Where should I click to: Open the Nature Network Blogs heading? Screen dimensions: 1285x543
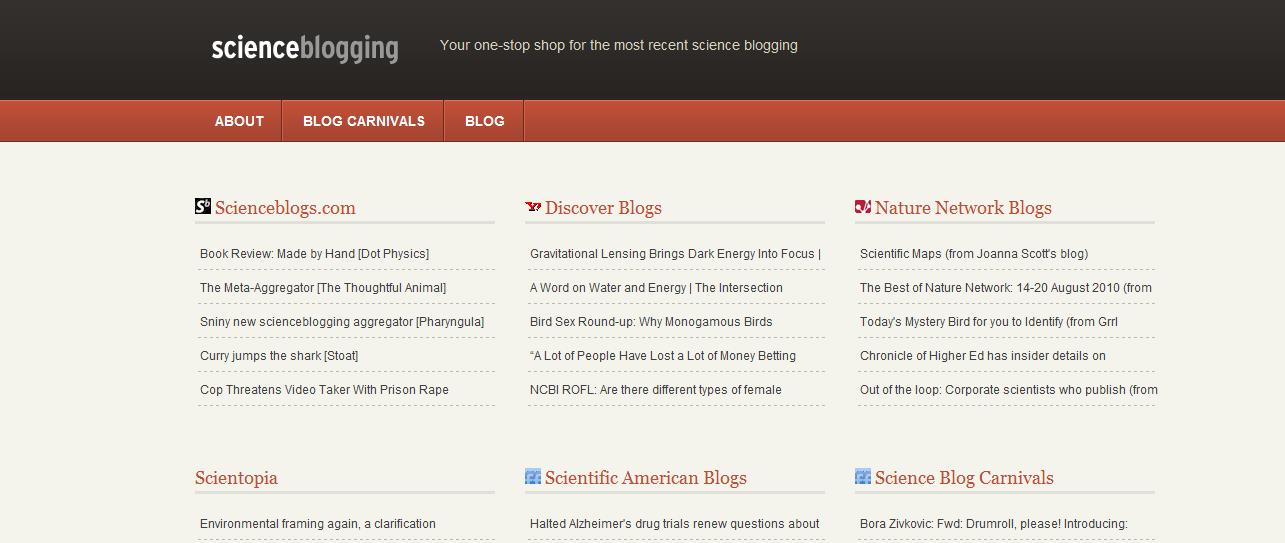(x=963, y=208)
